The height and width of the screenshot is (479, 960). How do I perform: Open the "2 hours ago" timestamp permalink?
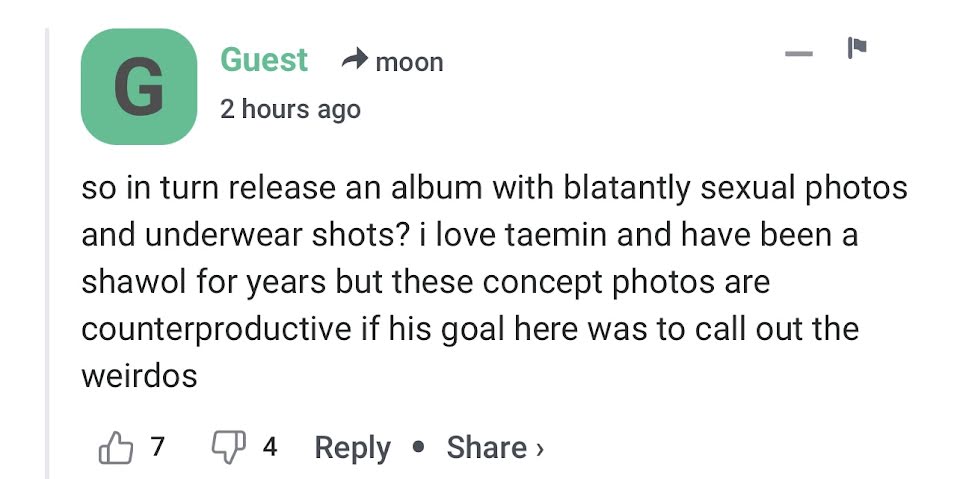(x=290, y=109)
